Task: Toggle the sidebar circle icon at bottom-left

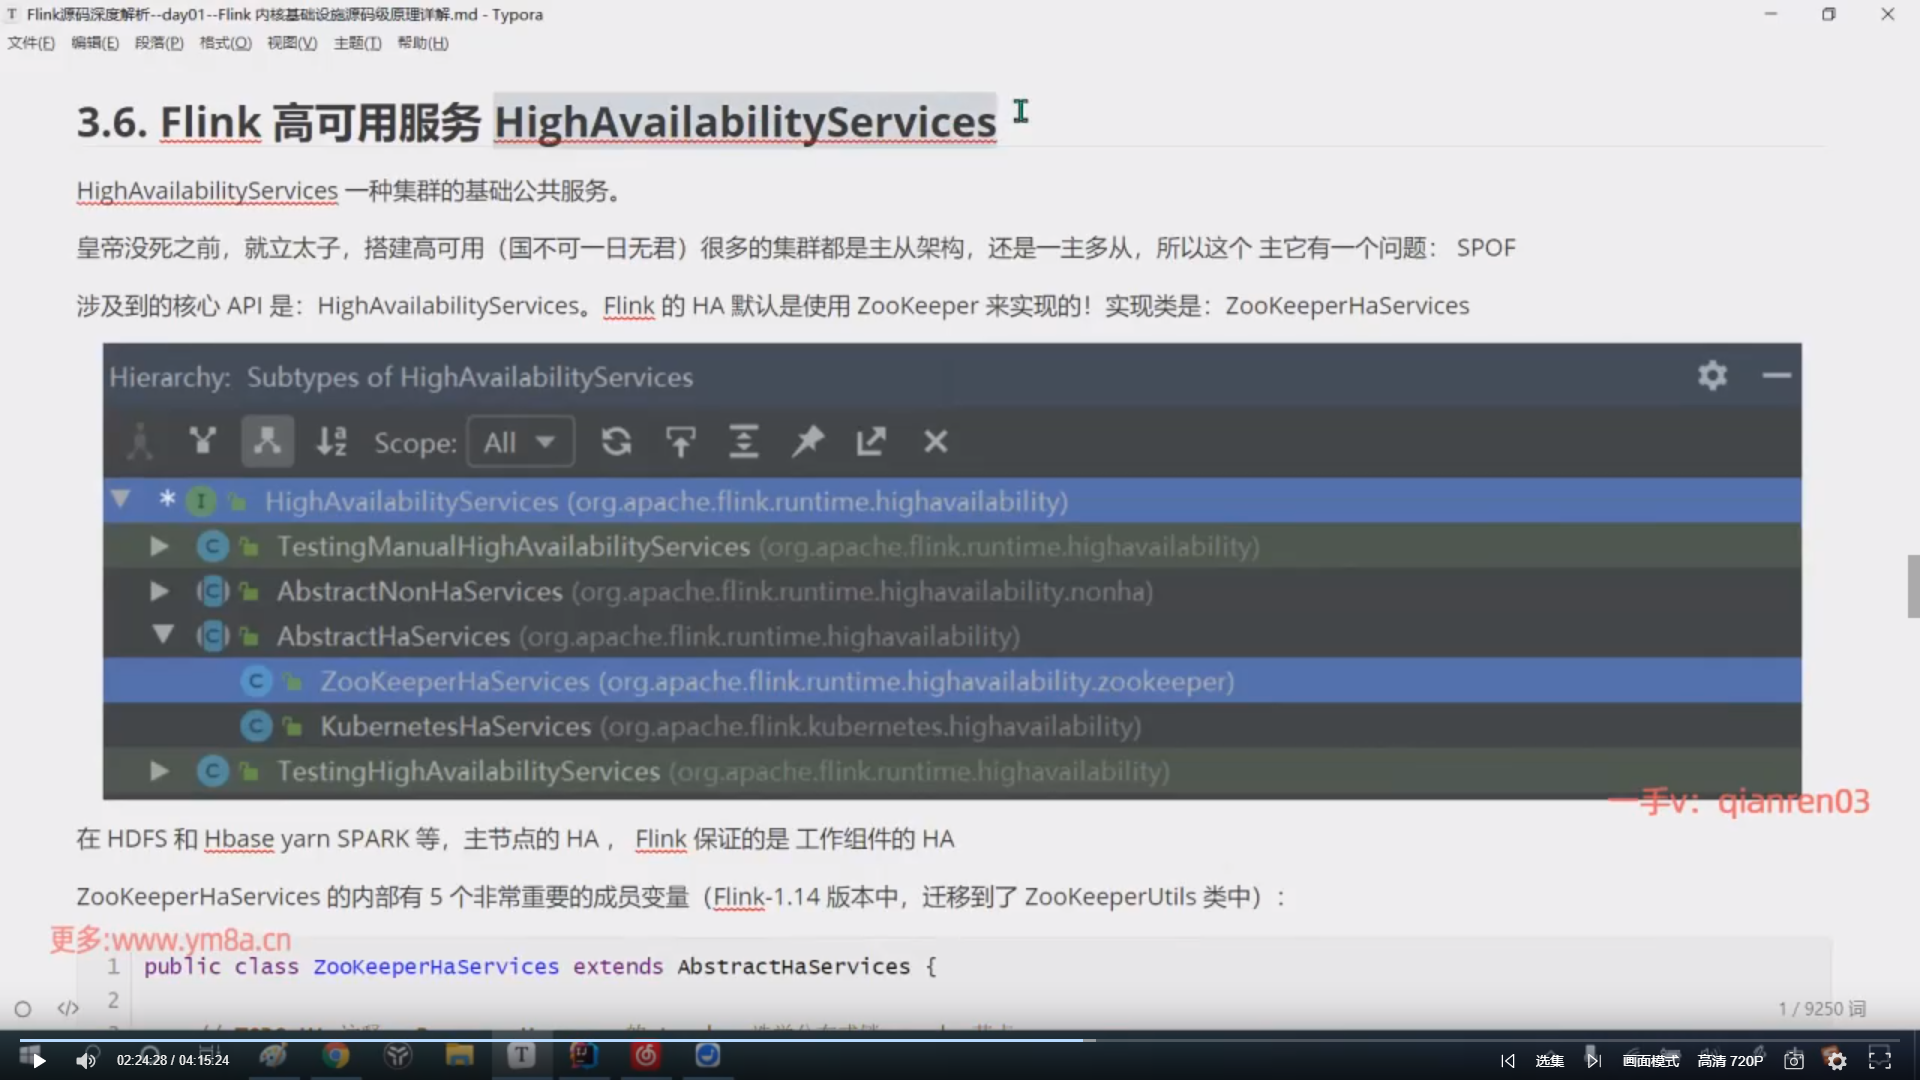Action: 23,1009
